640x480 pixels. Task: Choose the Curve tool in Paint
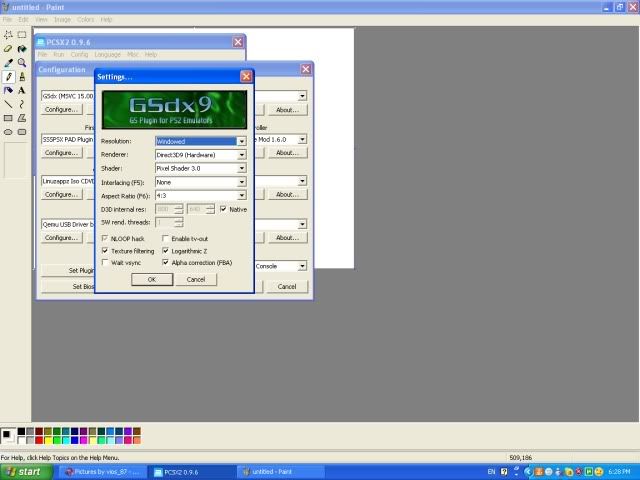(x=22, y=104)
